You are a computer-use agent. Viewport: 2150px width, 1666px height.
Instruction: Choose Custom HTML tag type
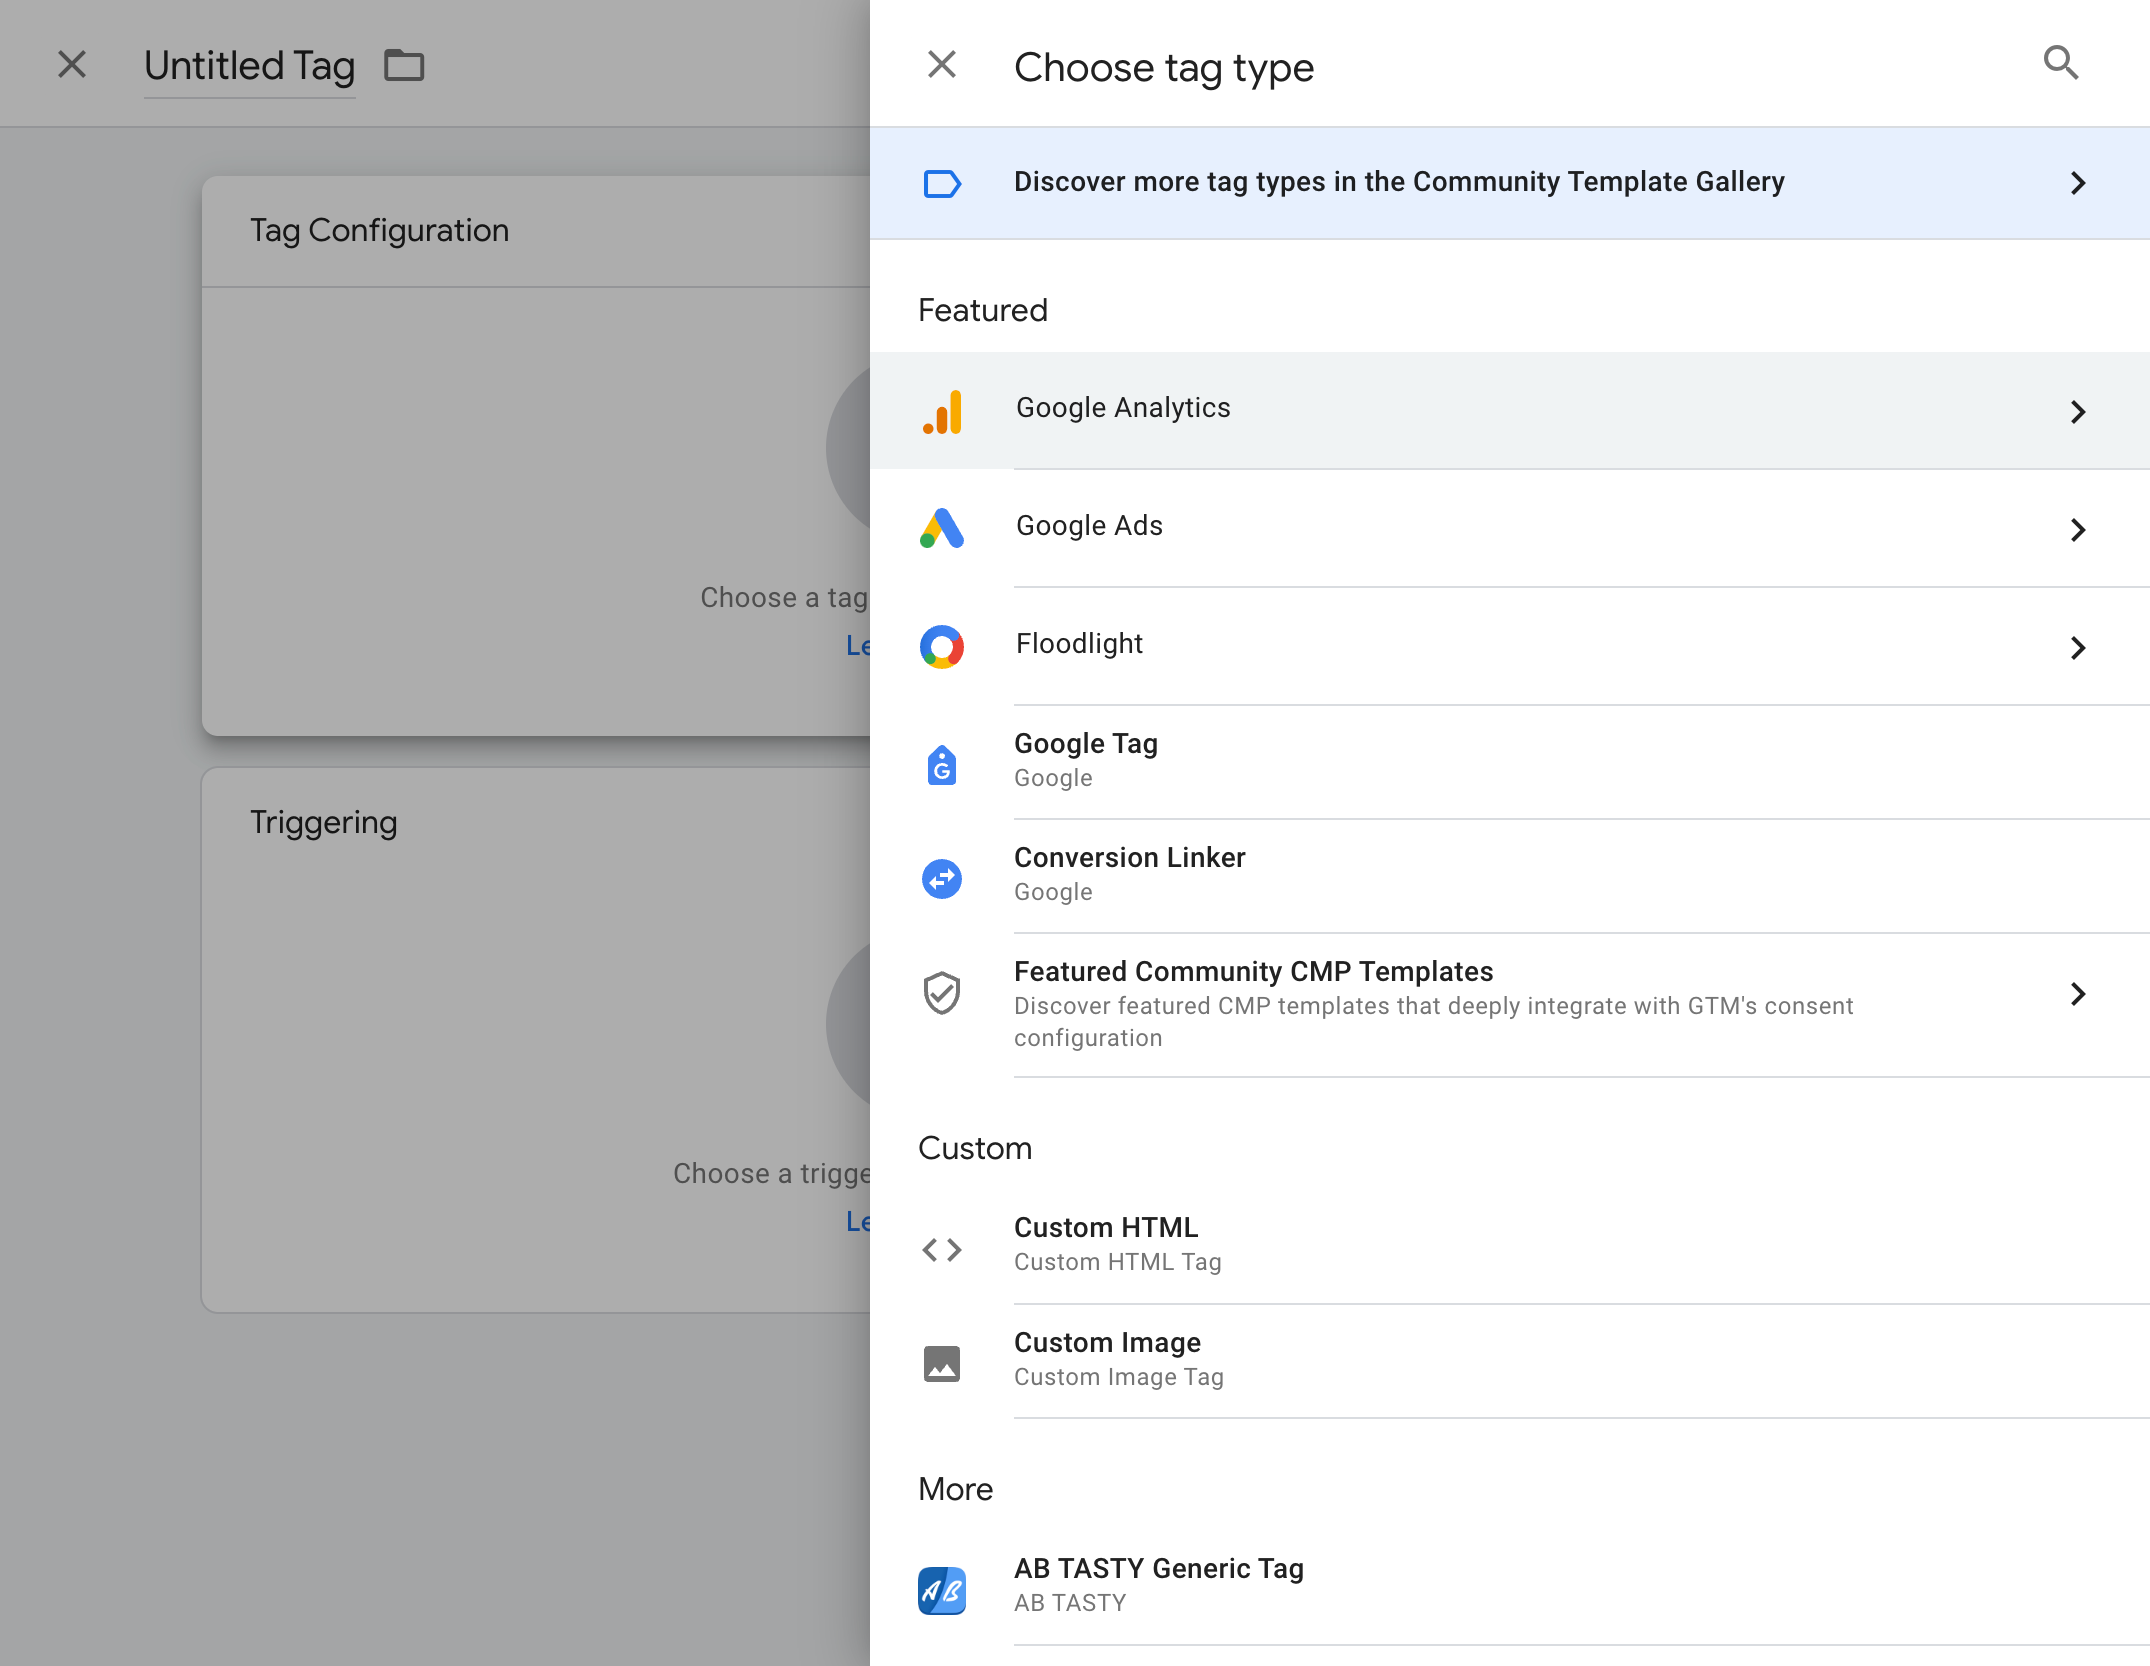[1510, 1245]
